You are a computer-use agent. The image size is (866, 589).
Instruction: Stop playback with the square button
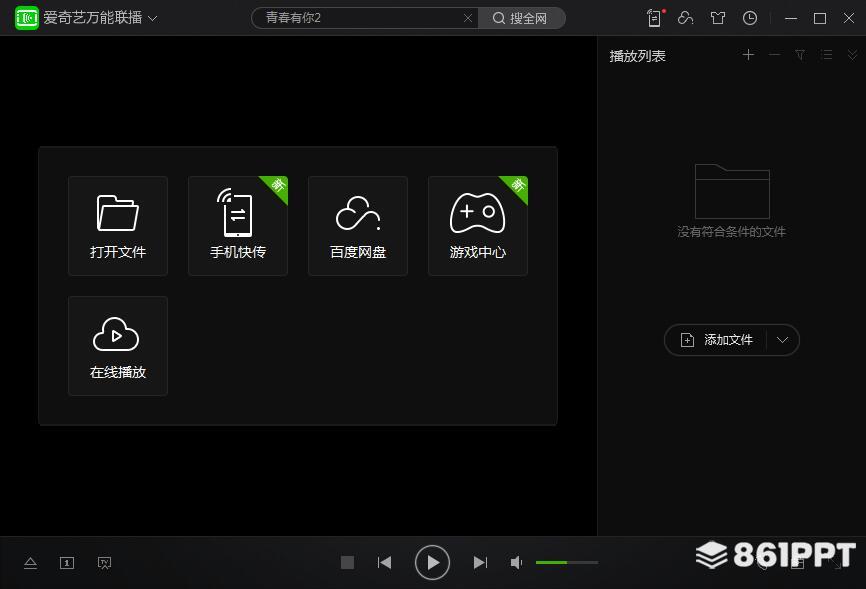tap(347, 562)
